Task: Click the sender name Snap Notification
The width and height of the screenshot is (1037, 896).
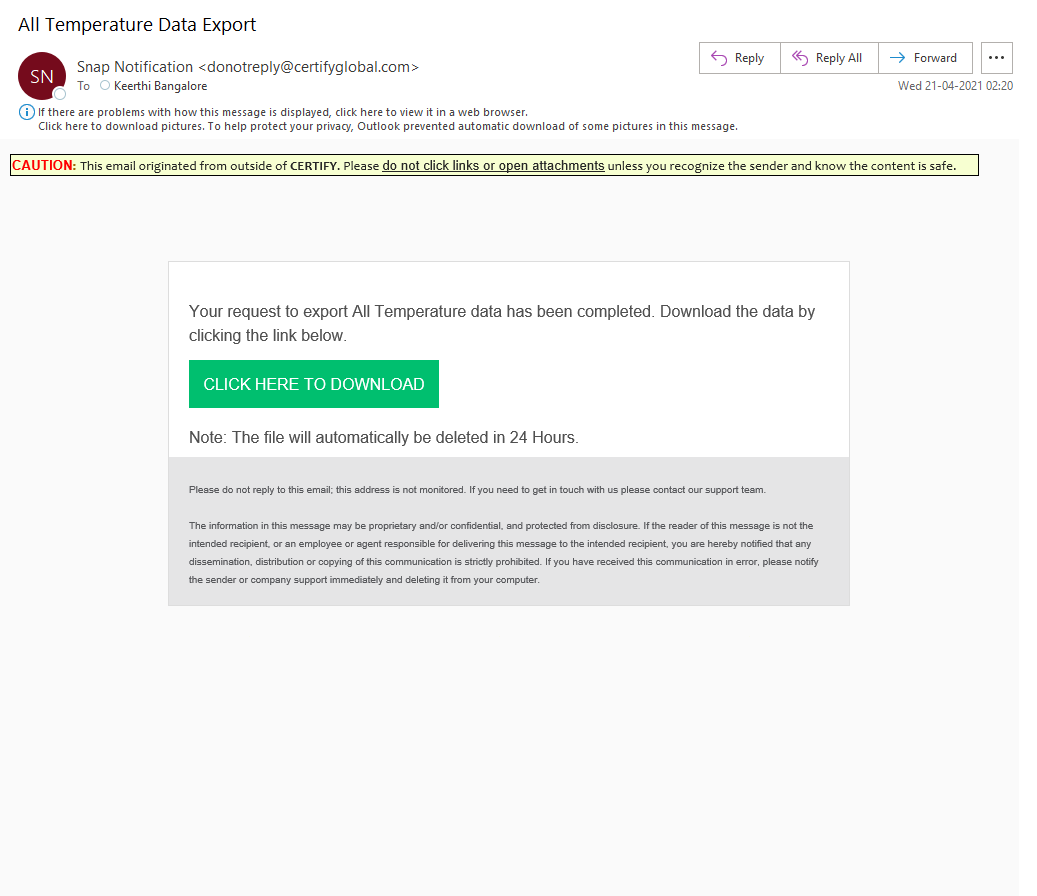Action: coord(135,67)
